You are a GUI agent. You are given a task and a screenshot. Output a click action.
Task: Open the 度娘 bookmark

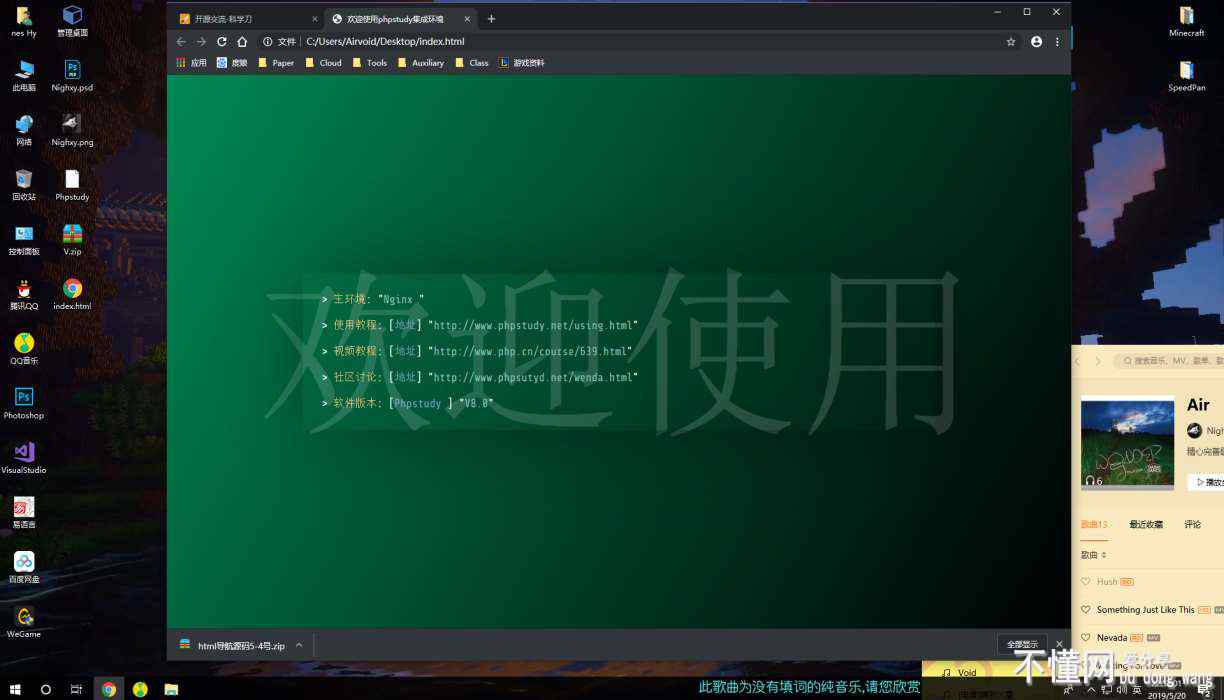232,63
